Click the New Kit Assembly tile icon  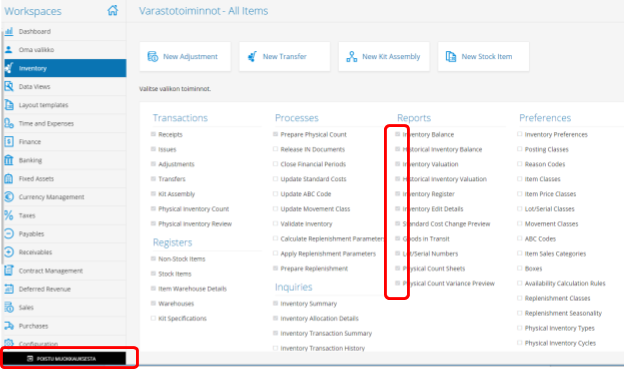(x=351, y=57)
